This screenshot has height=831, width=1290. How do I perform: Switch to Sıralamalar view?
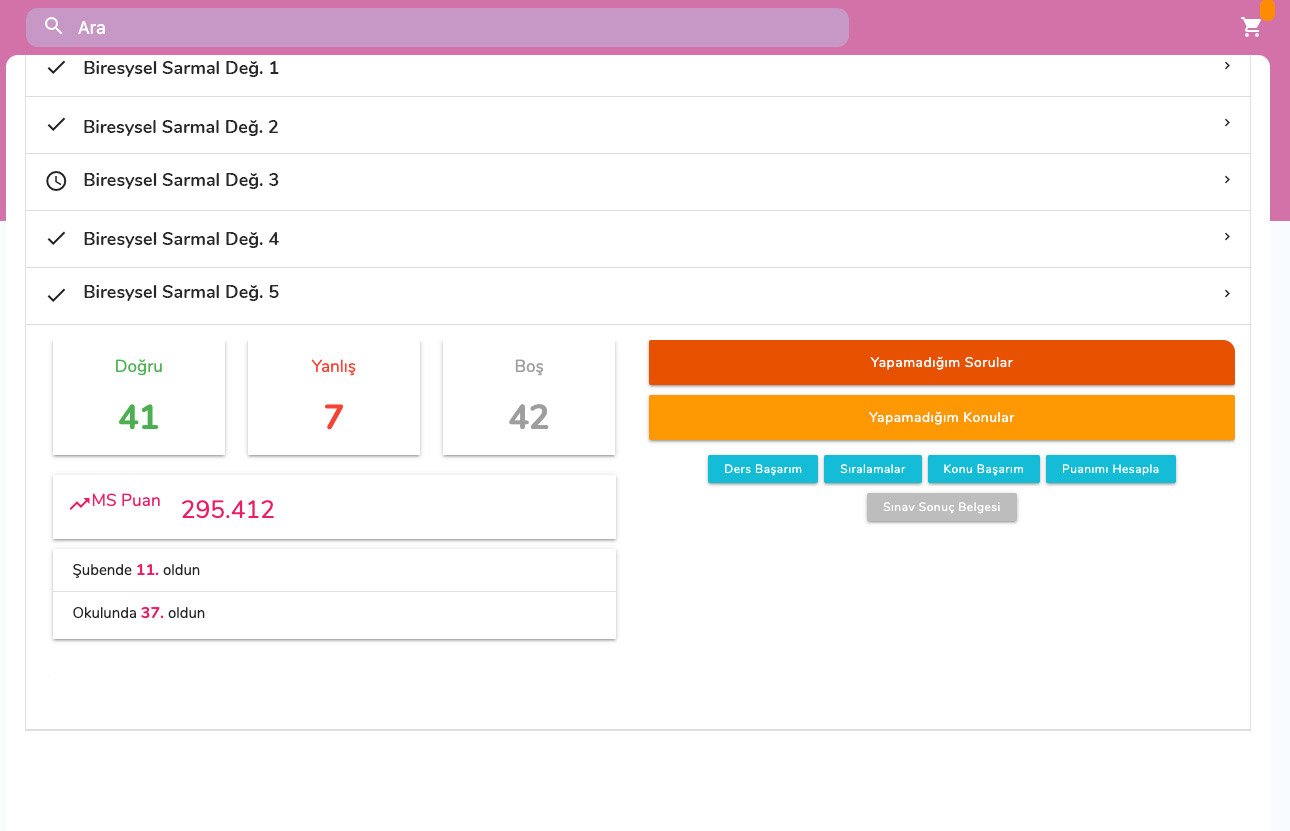[x=872, y=469]
